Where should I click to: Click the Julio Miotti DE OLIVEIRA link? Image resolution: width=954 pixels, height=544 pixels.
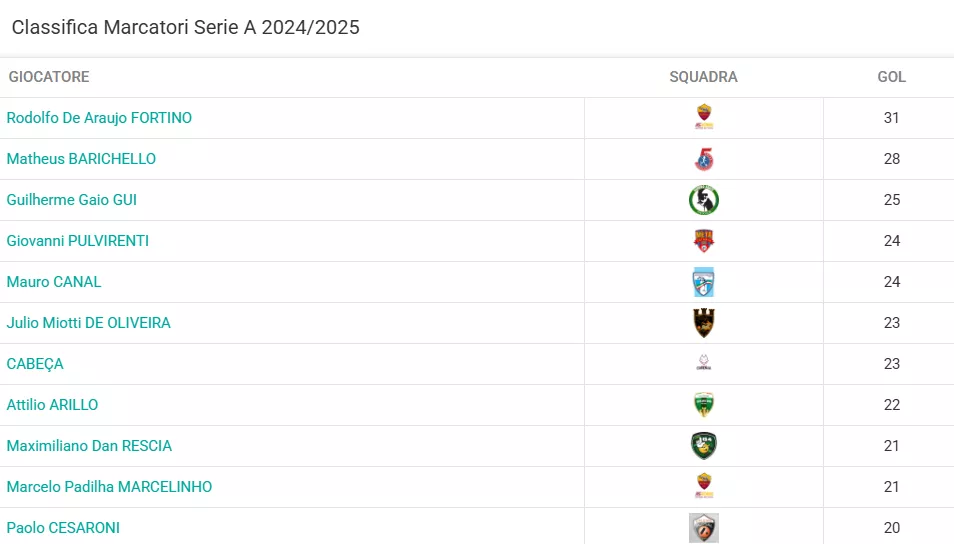pos(89,323)
